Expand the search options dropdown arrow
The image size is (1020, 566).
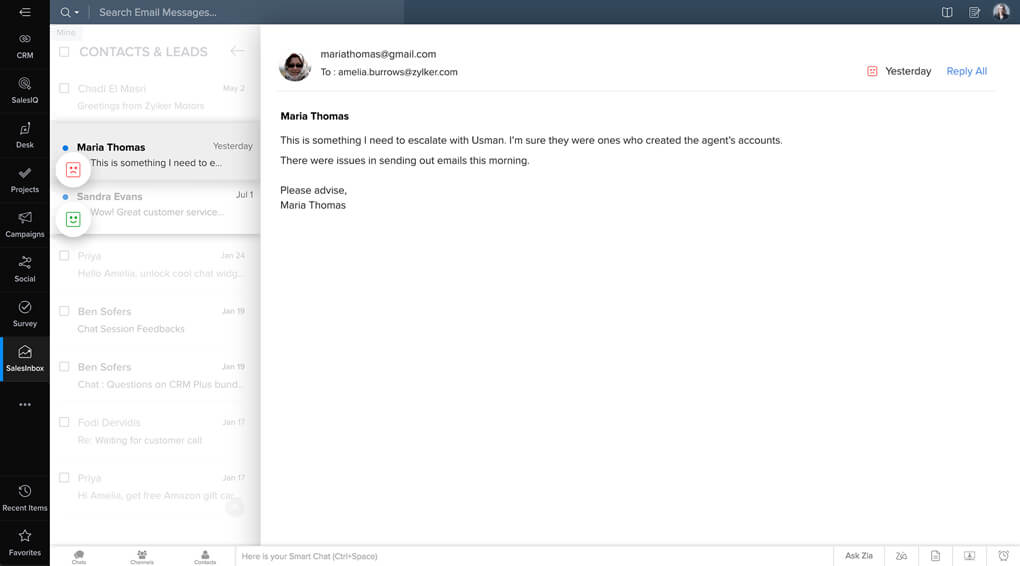point(77,12)
